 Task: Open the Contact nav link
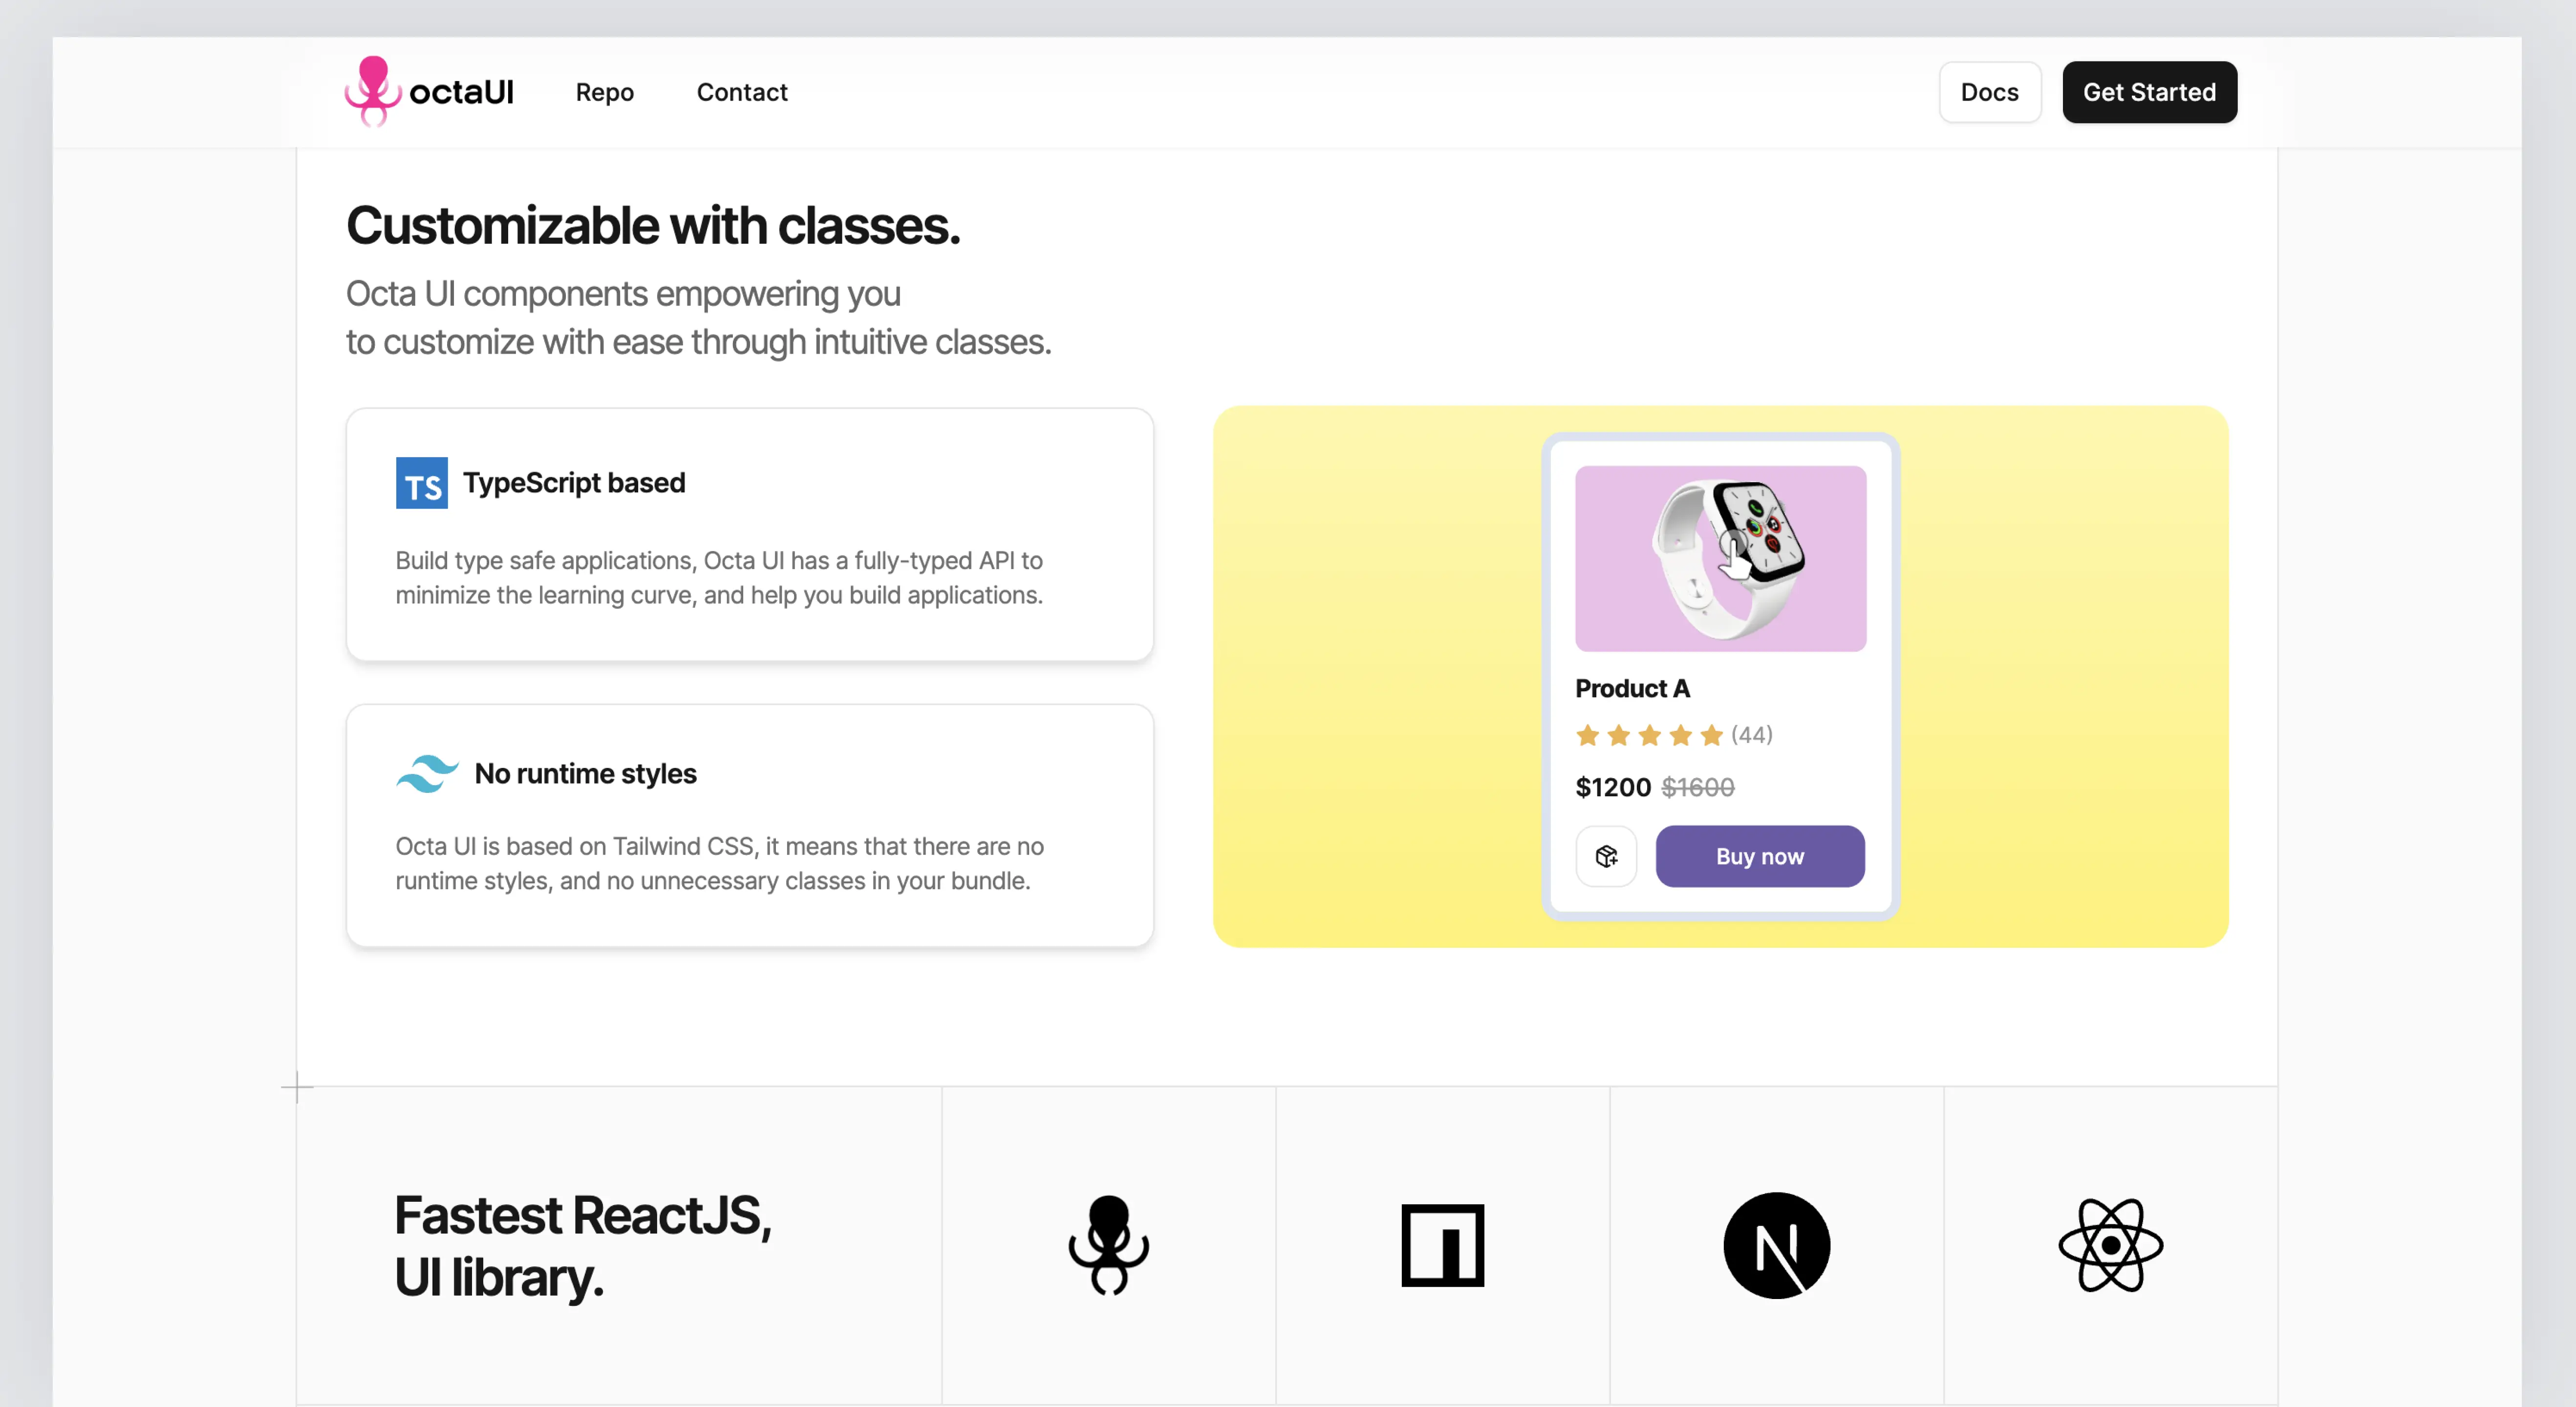pyautogui.click(x=741, y=92)
